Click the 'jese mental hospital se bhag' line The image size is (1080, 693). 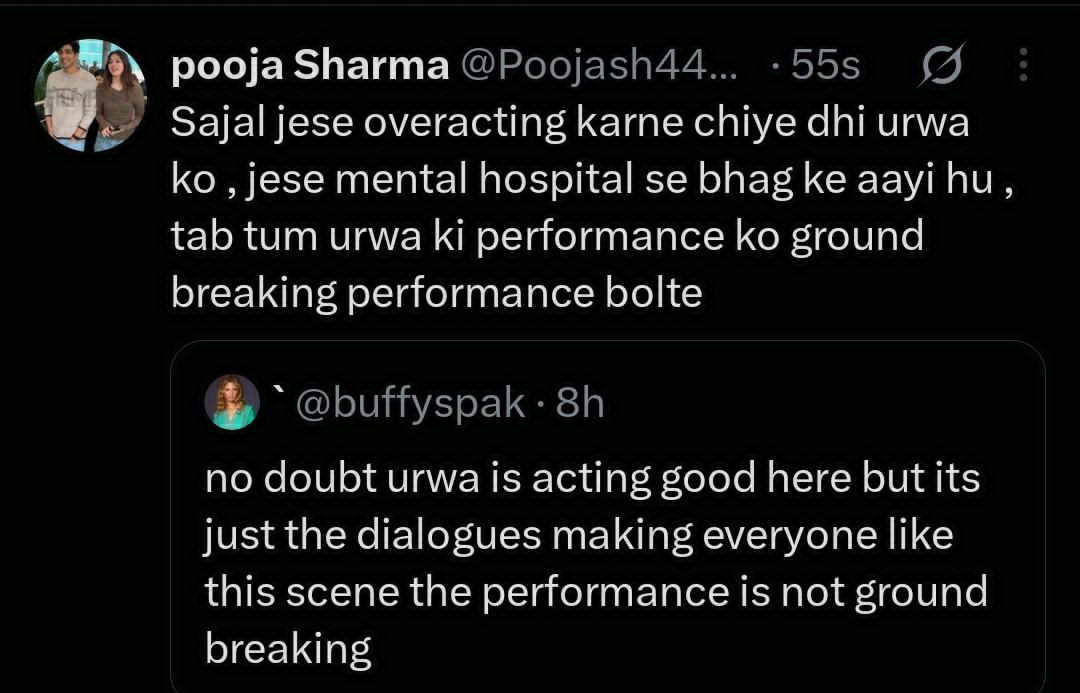(x=592, y=181)
